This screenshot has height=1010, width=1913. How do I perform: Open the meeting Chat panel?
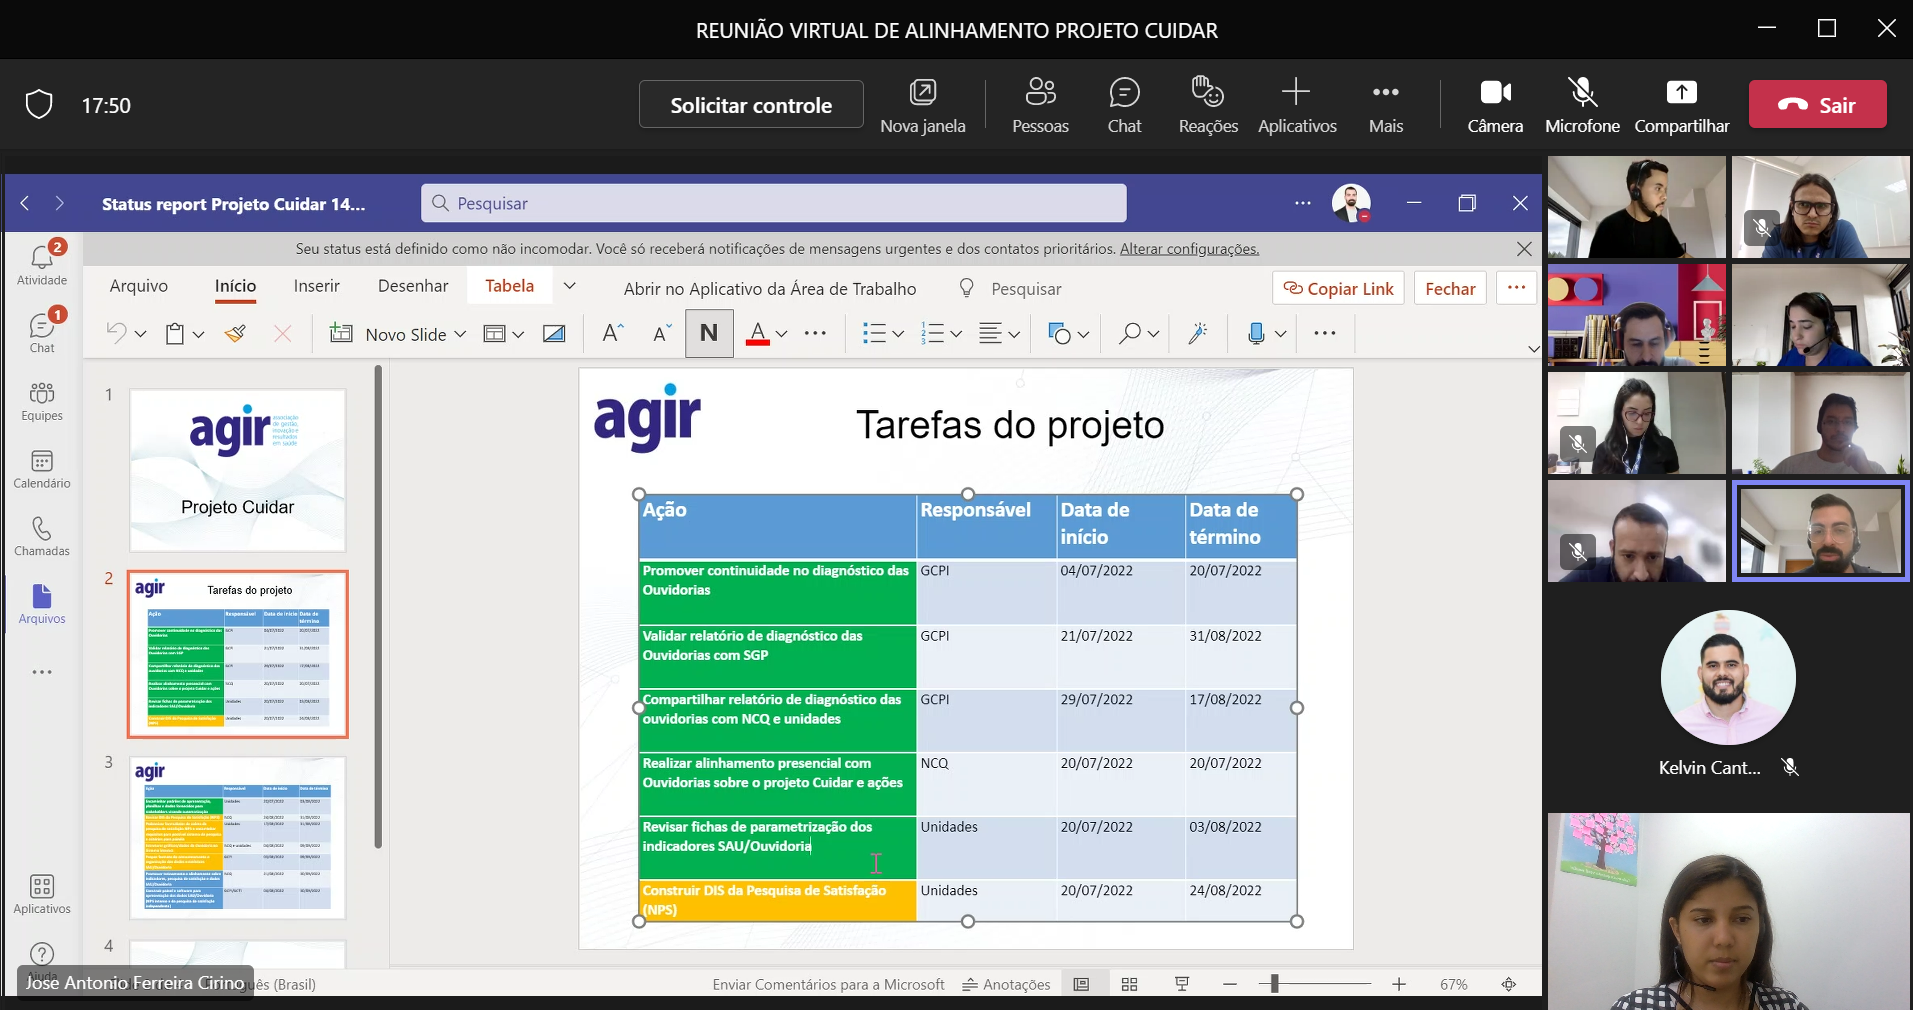click(x=1124, y=104)
